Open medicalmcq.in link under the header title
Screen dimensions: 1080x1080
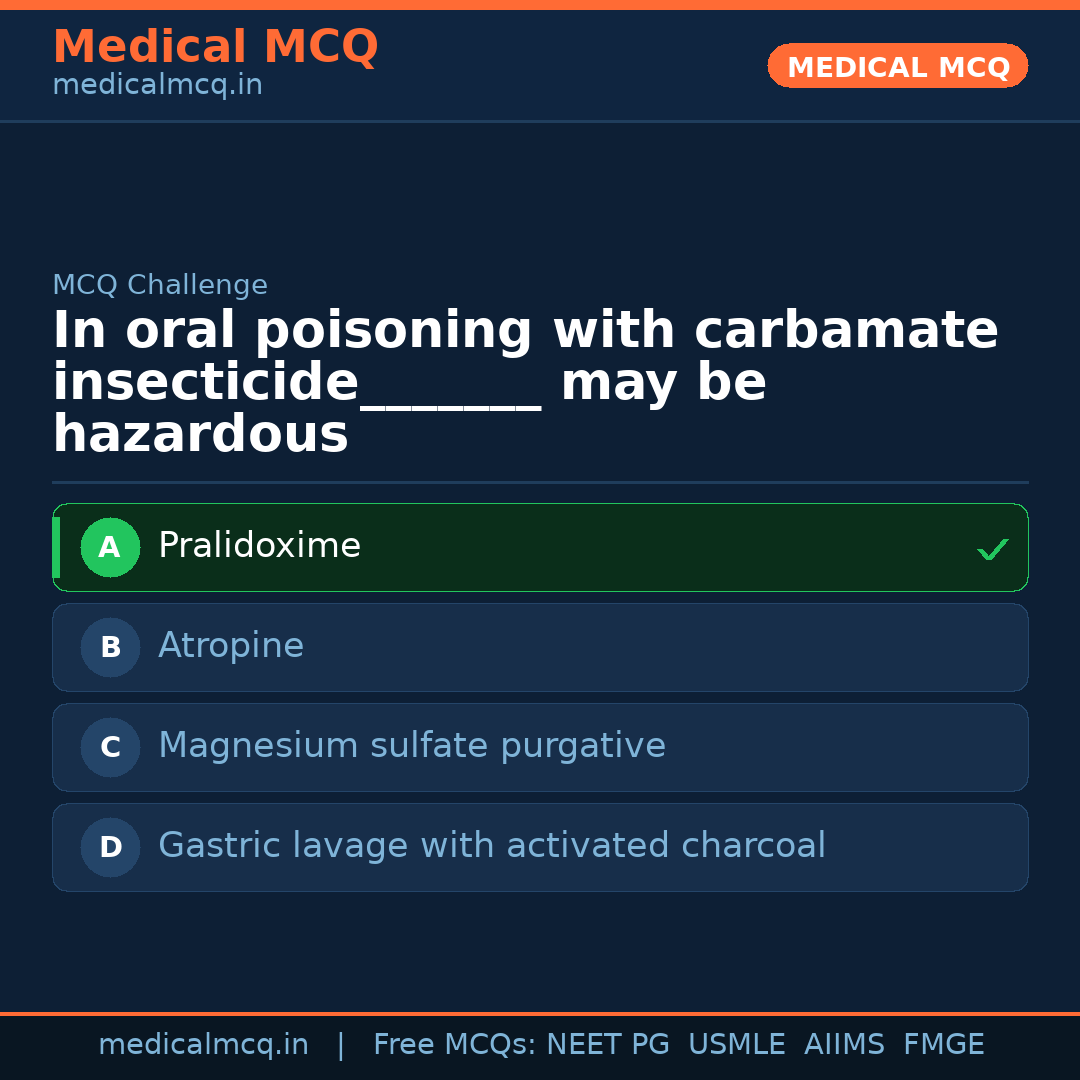(x=157, y=85)
